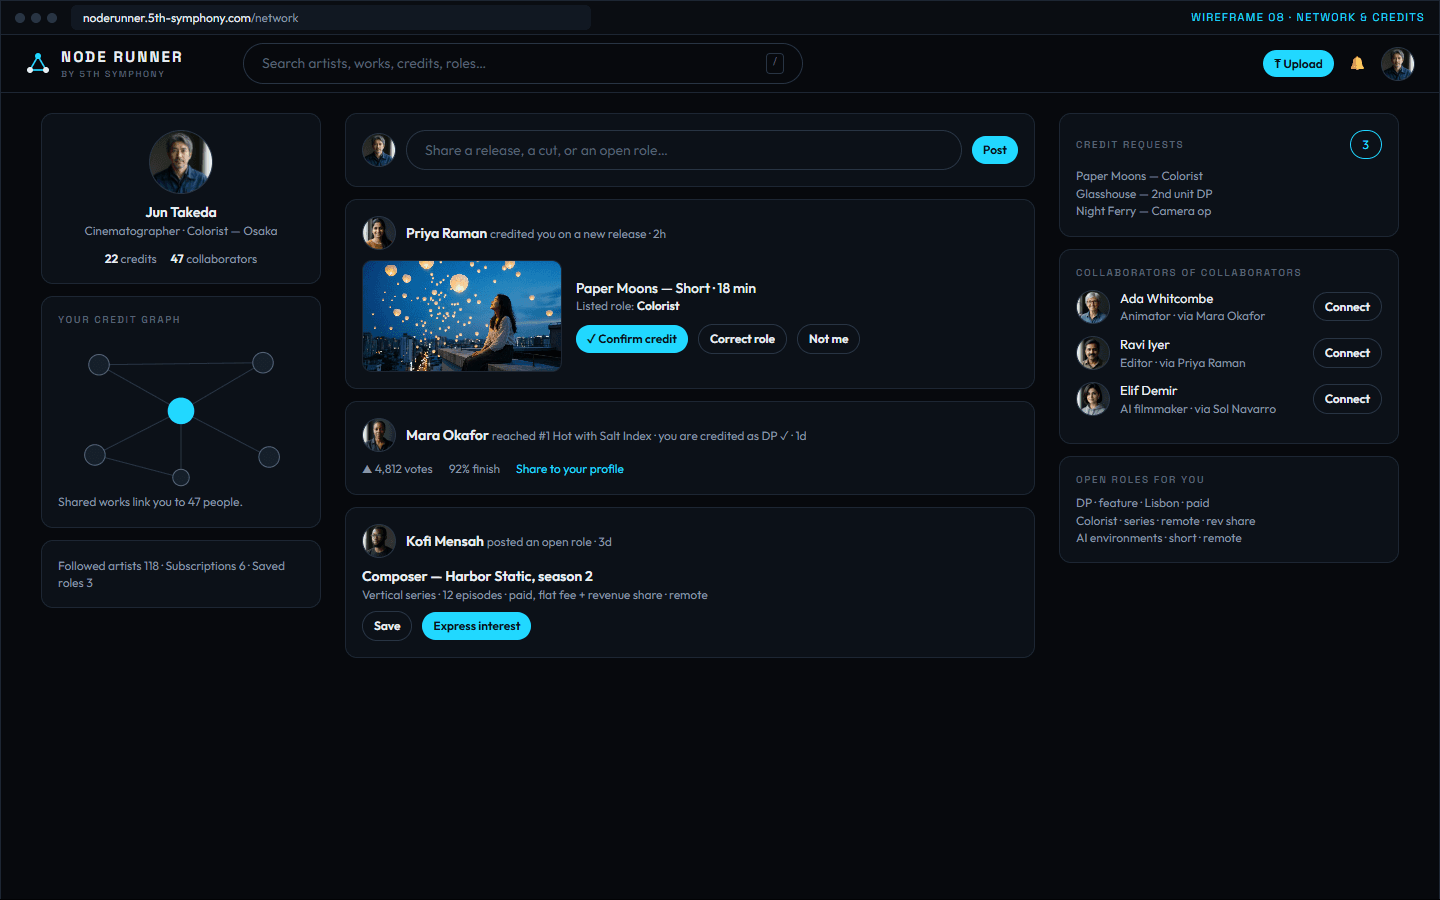The height and width of the screenshot is (900, 1440).
Task: Open the Colorist series remote rev share role
Action: 1166,521
